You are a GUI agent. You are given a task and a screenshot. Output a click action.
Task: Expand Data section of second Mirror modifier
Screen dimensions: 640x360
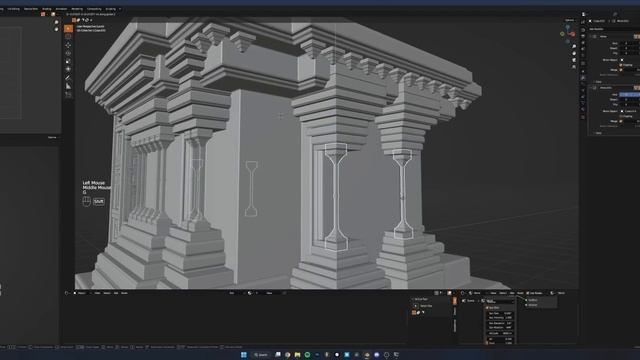(598, 133)
